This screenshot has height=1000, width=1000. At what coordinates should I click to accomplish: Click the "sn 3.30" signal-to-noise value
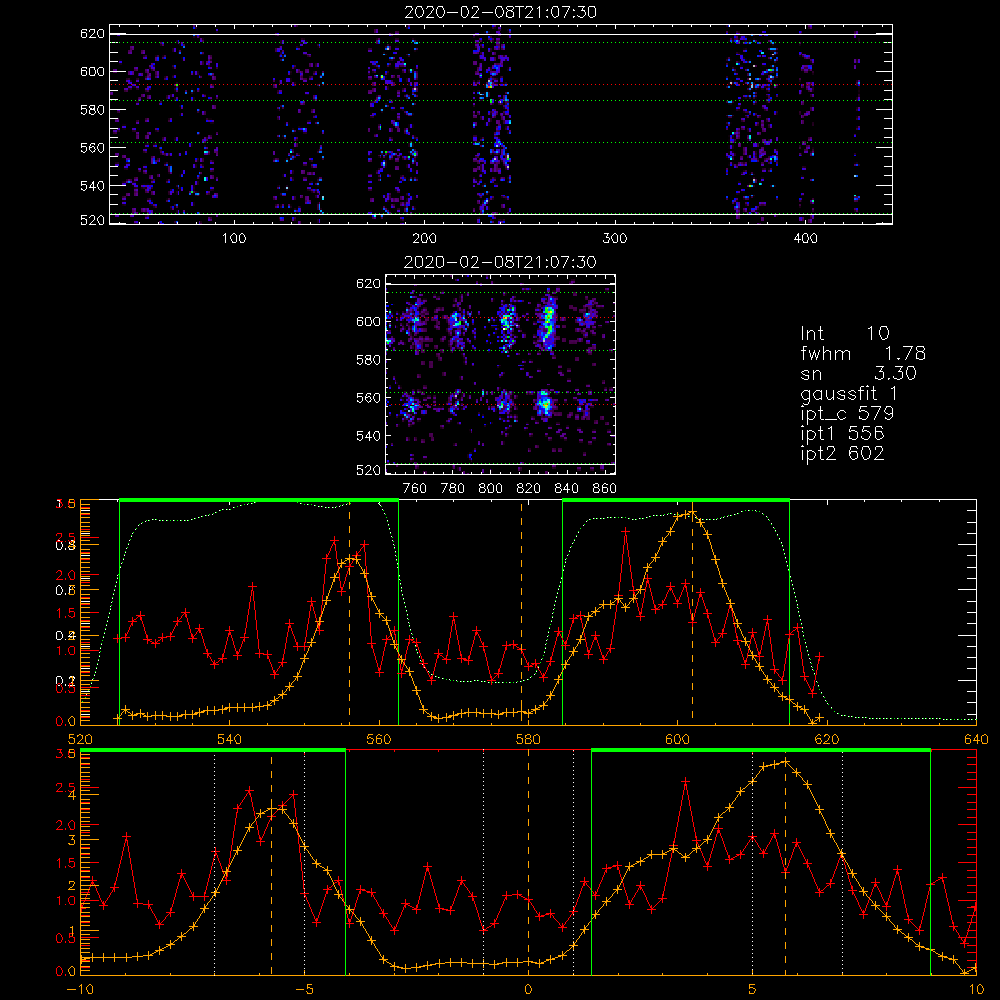click(858, 373)
